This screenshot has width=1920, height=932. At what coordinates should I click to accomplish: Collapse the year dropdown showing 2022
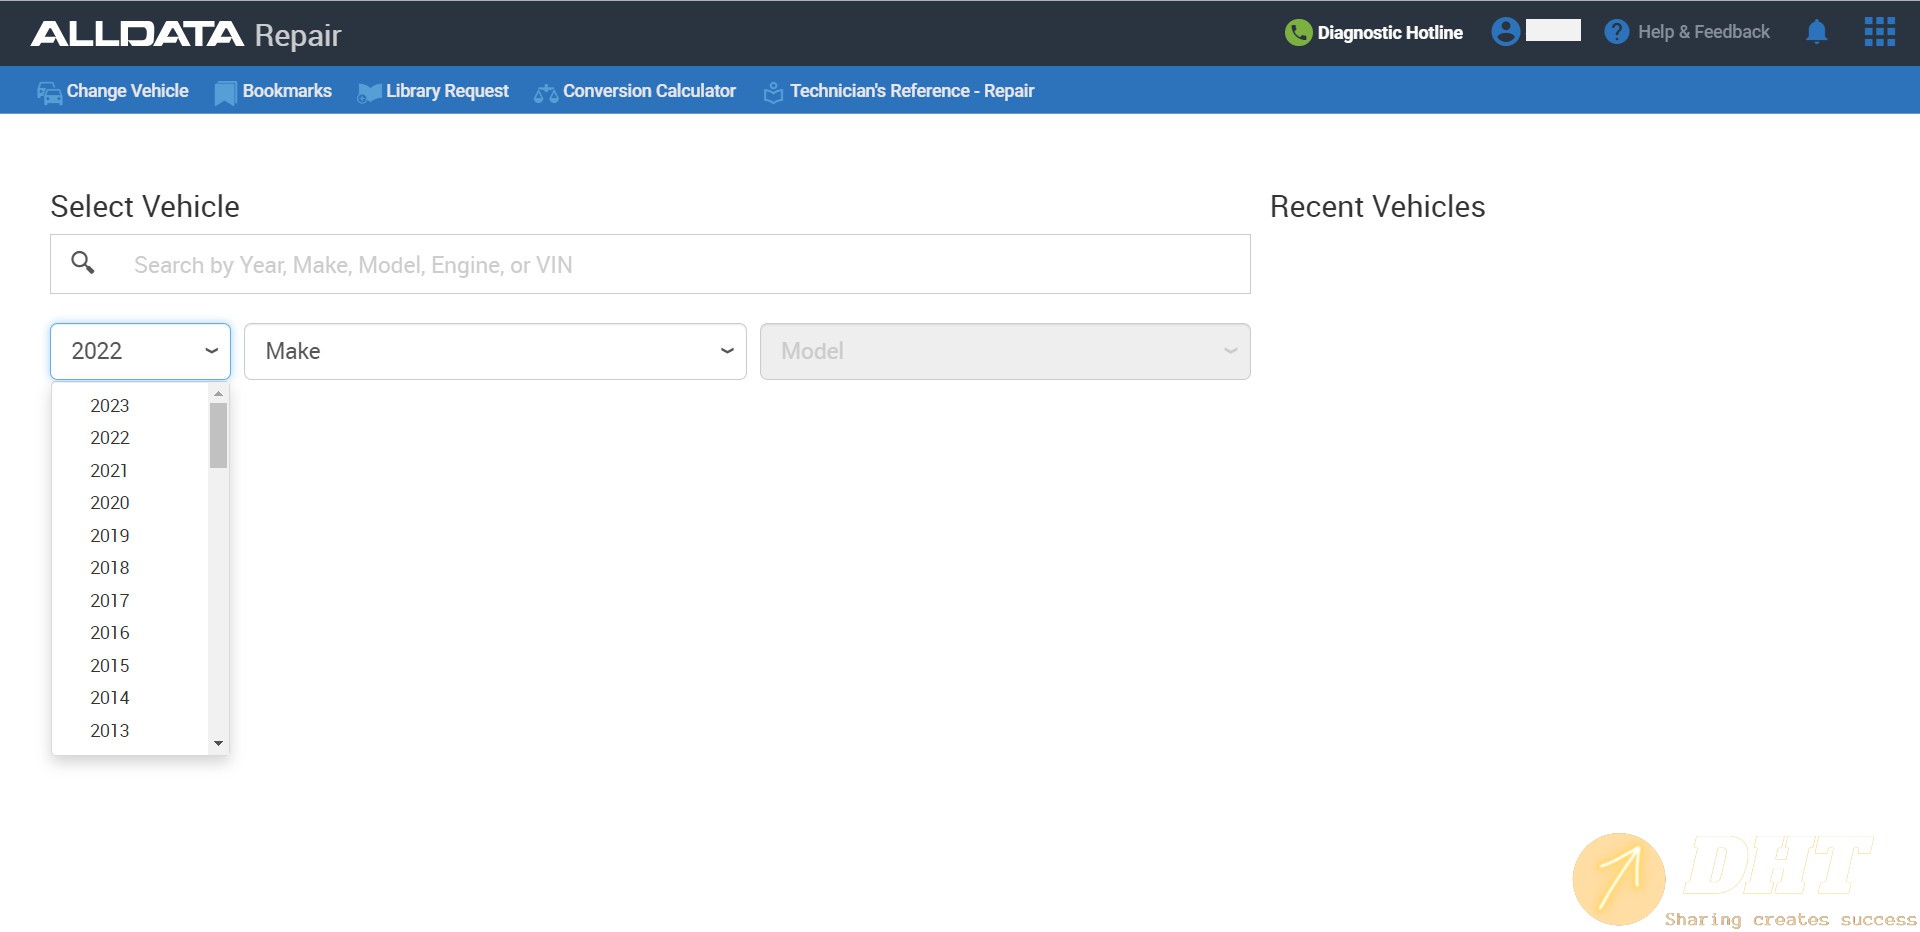coord(140,351)
